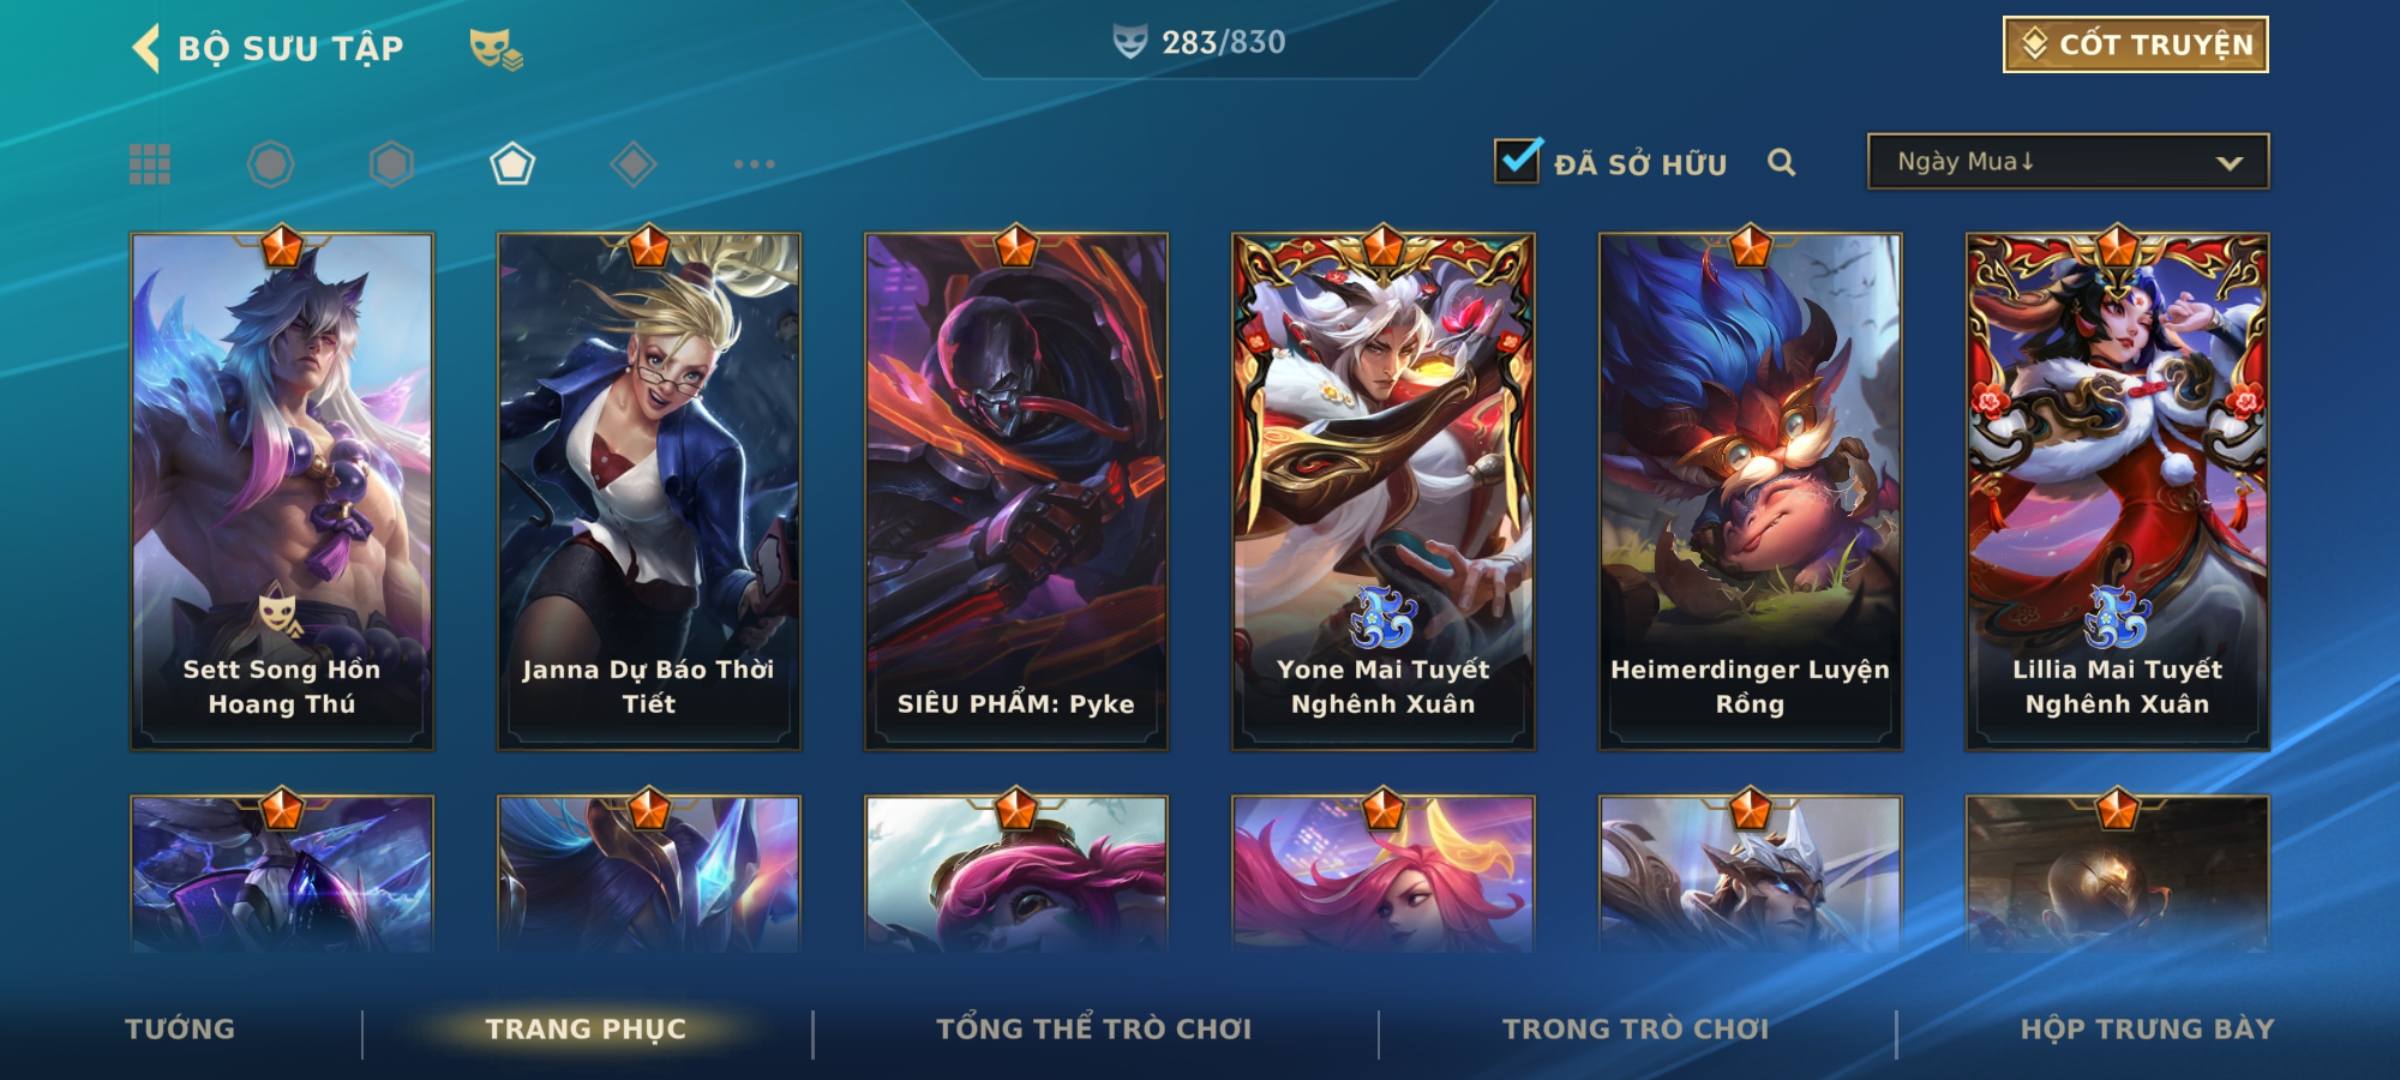Select the first circular rarity filter icon

click(270, 164)
